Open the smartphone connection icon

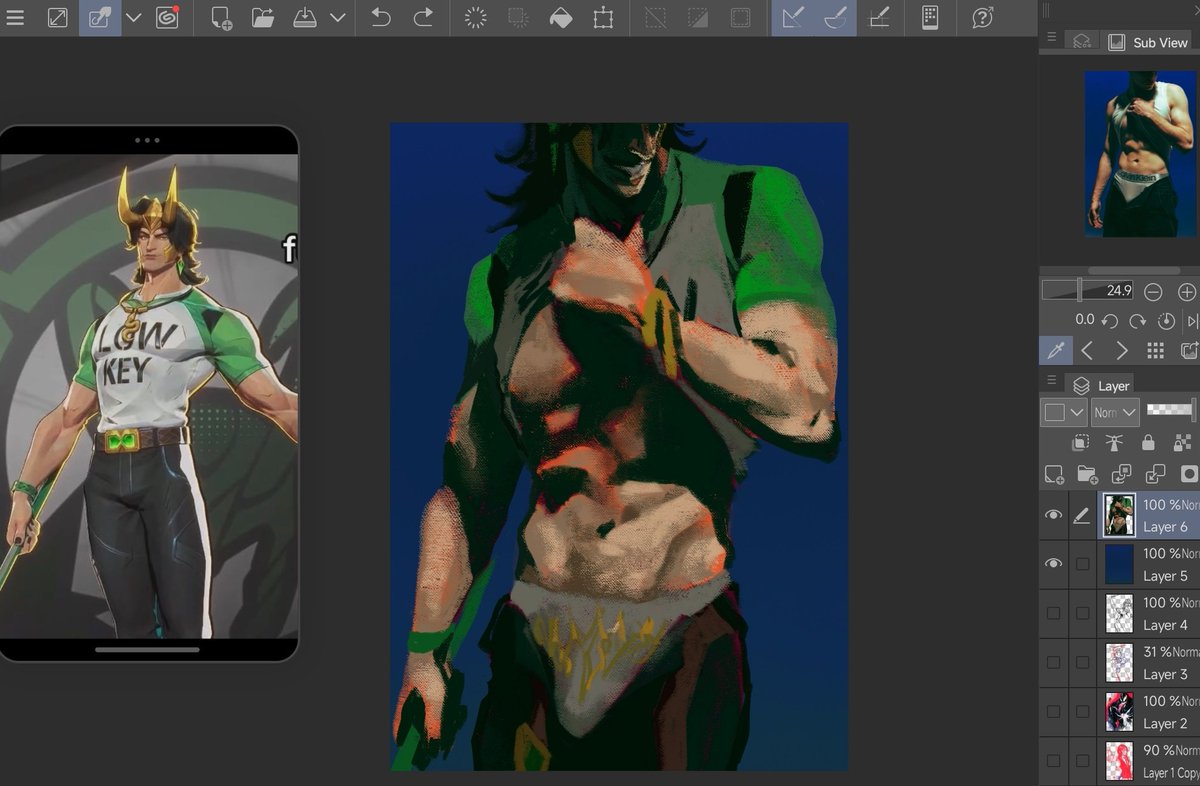point(931,17)
